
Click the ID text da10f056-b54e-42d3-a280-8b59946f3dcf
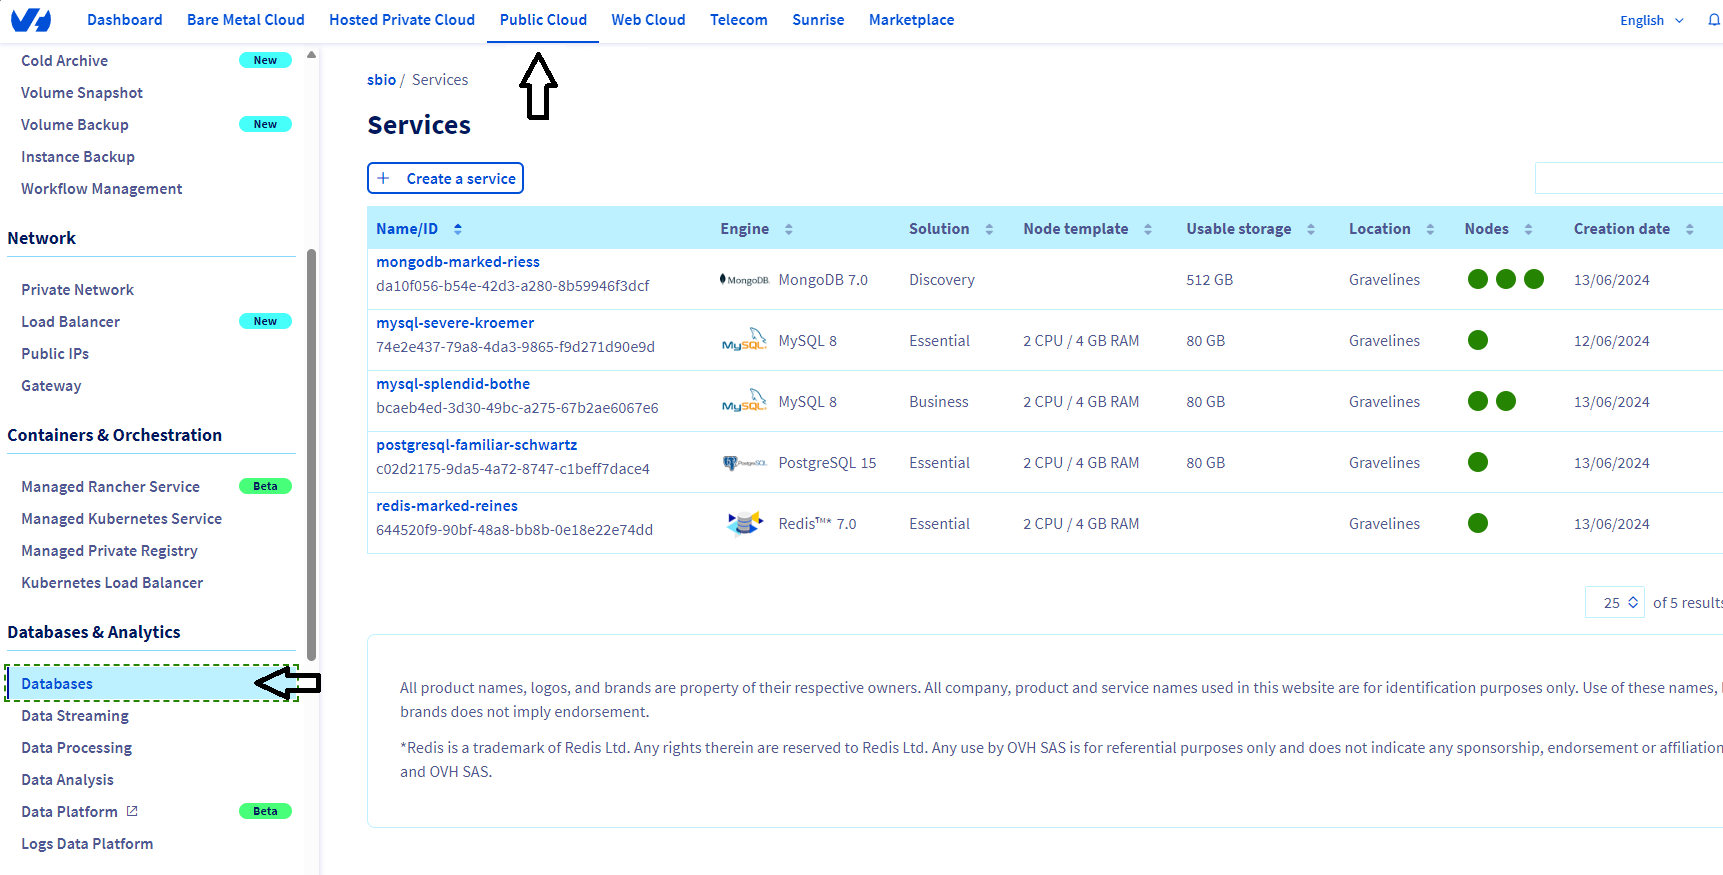pyautogui.click(x=513, y=286)
